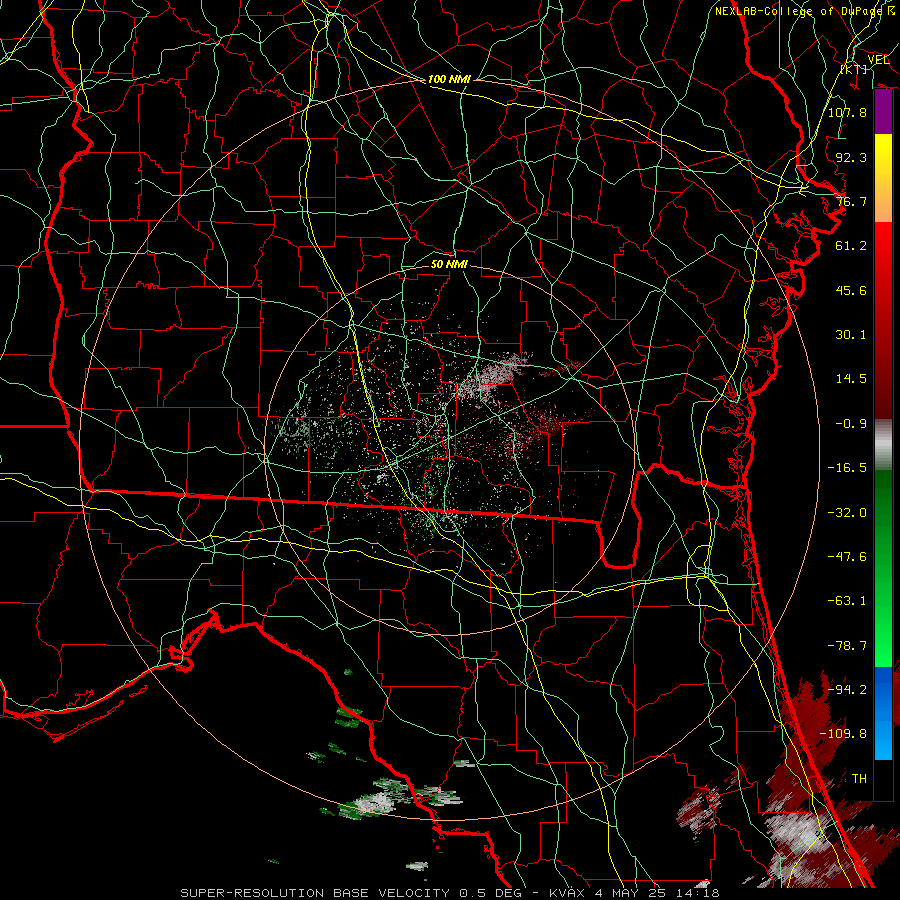Click the 30.1 velocity scale value

click(x=851, y=335)
